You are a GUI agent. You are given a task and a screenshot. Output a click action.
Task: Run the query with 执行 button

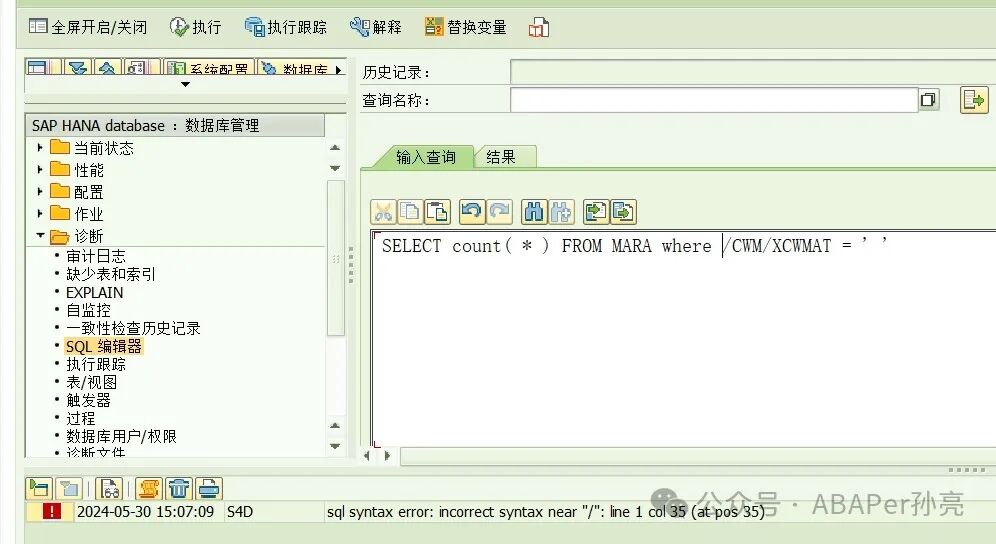click(x=196, y=27)
